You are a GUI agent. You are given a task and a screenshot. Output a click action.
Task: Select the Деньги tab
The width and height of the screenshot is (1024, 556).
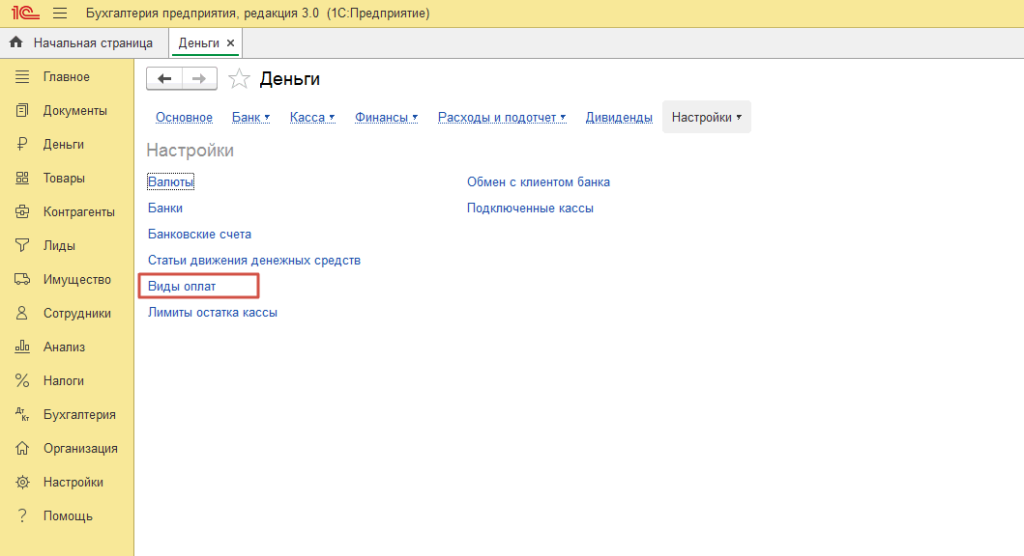tap(199, 43)
